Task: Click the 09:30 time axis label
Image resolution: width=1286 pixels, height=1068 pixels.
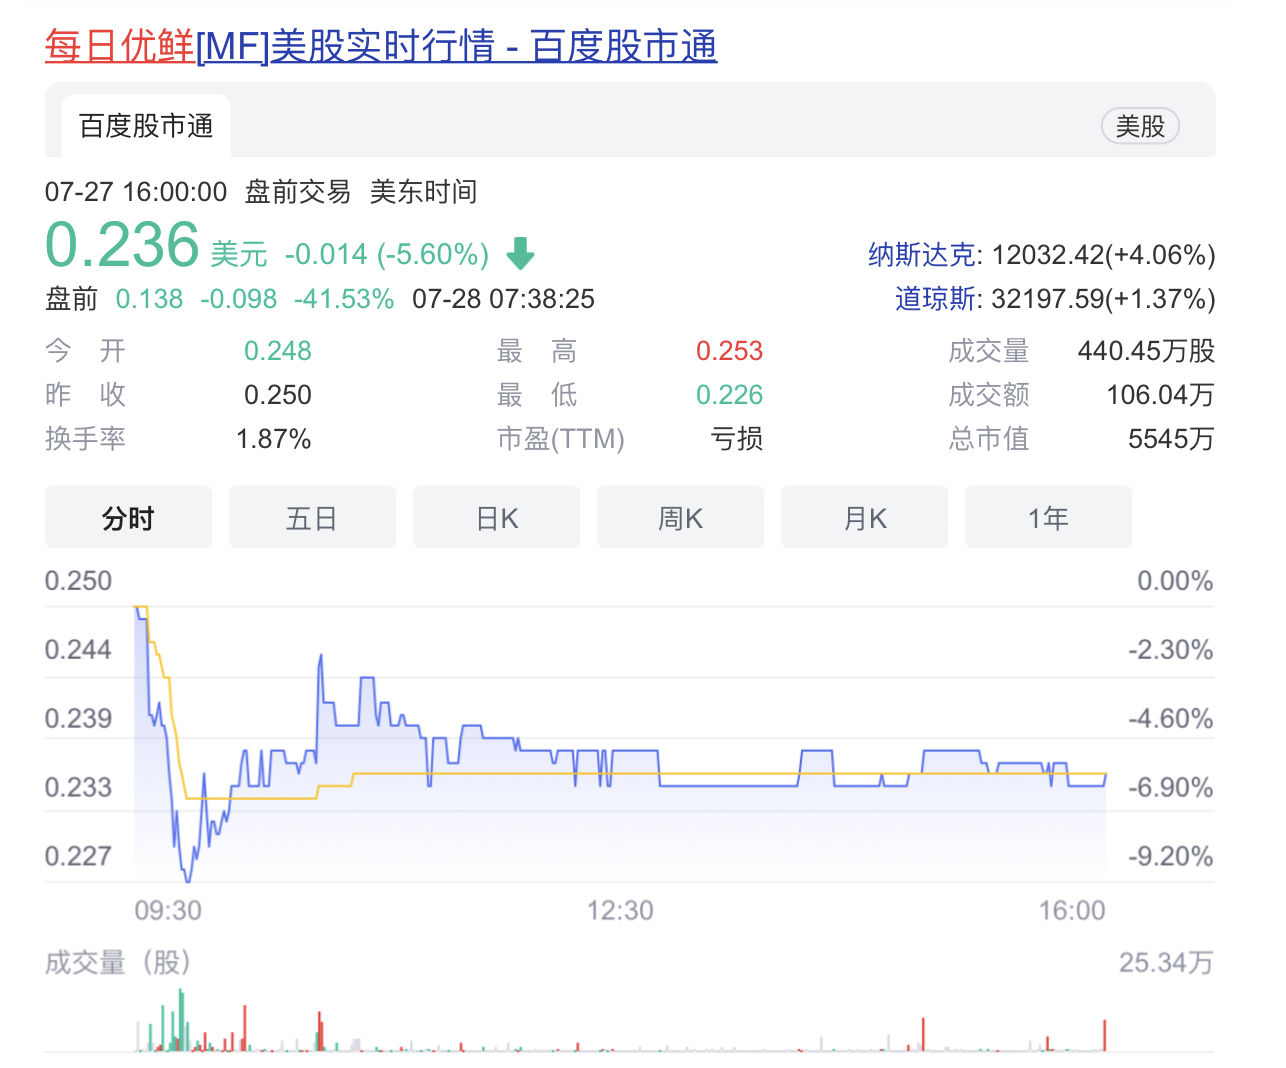Action: coord(168,910)
